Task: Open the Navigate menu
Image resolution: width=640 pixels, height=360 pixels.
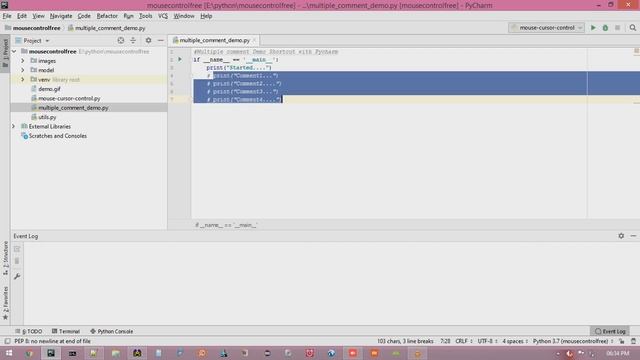Action: coord(61,16)
